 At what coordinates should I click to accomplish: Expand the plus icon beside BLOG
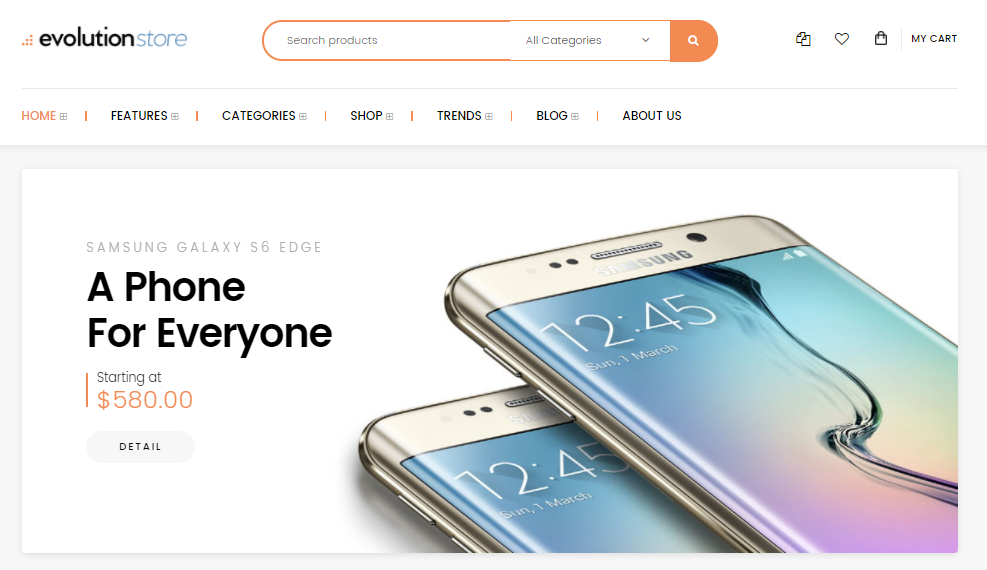coord(575,116)
